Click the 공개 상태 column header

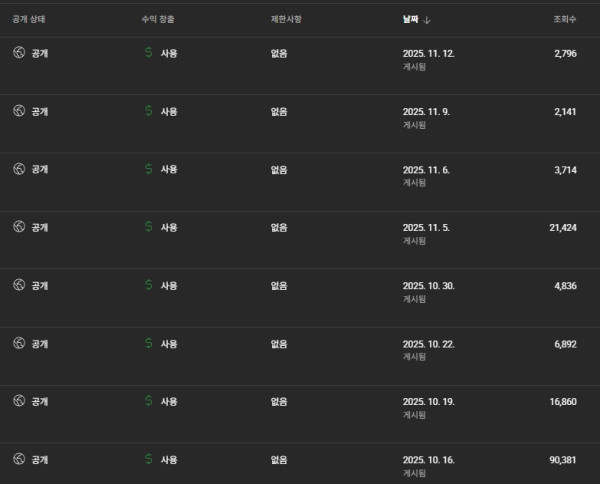(29, 19)
